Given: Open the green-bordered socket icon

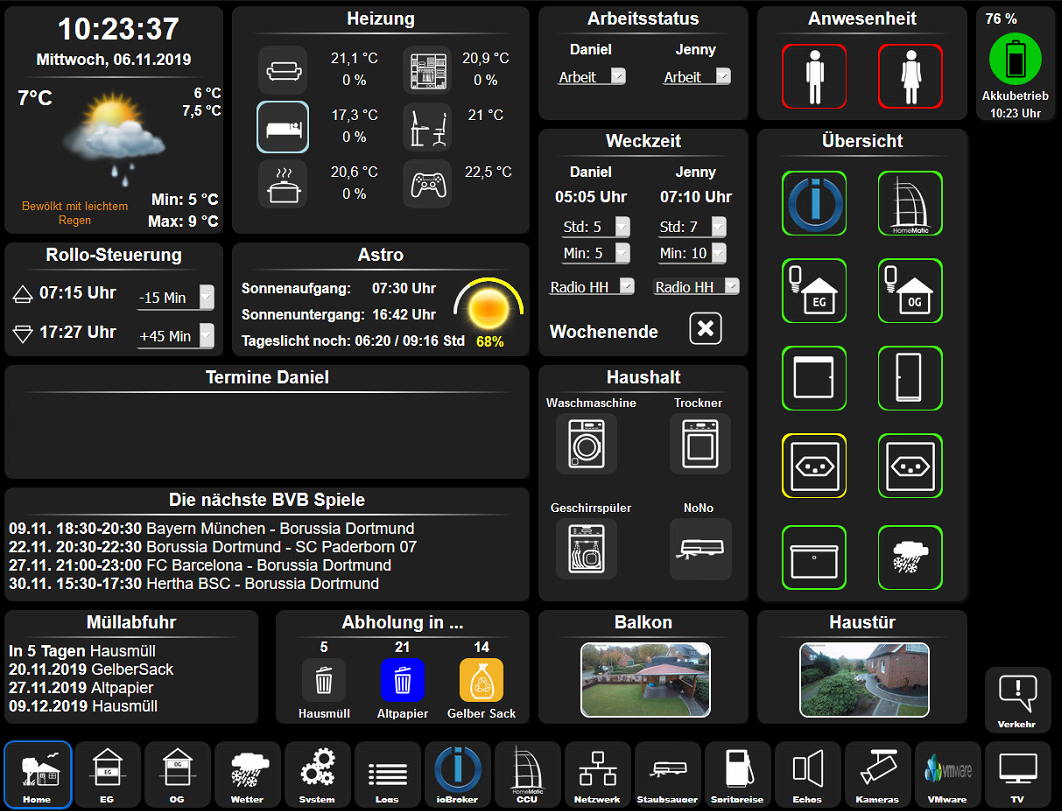Looking at the screenshot, I should [x=910, y=465].
